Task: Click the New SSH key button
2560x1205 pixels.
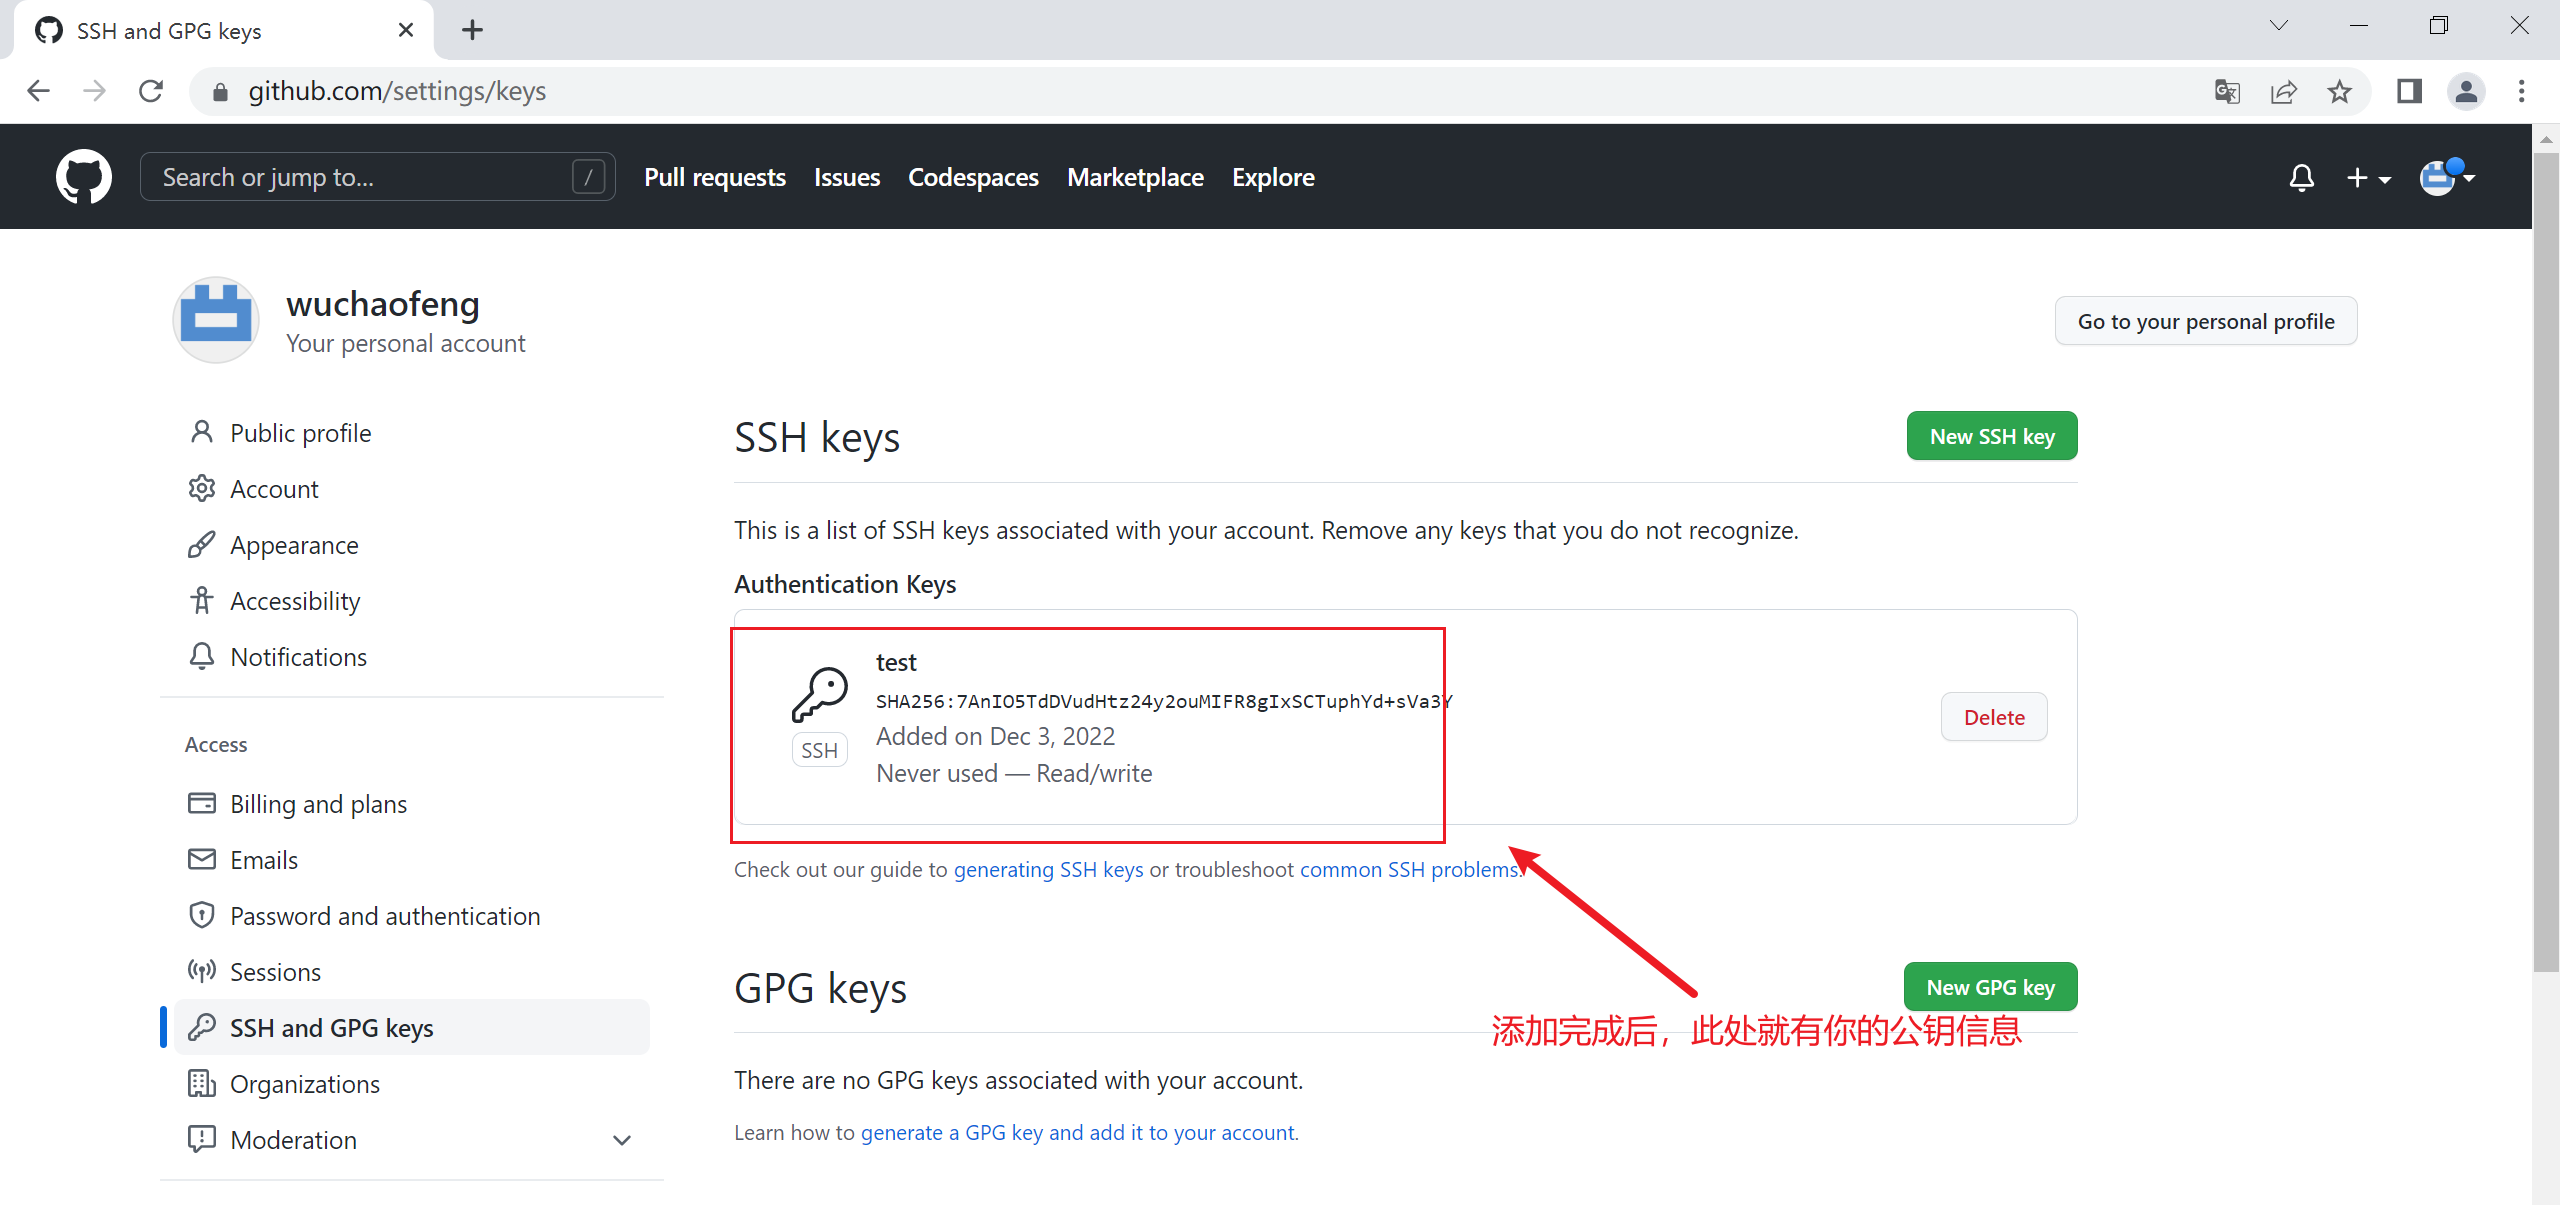Action: [x=1992, y=436]
